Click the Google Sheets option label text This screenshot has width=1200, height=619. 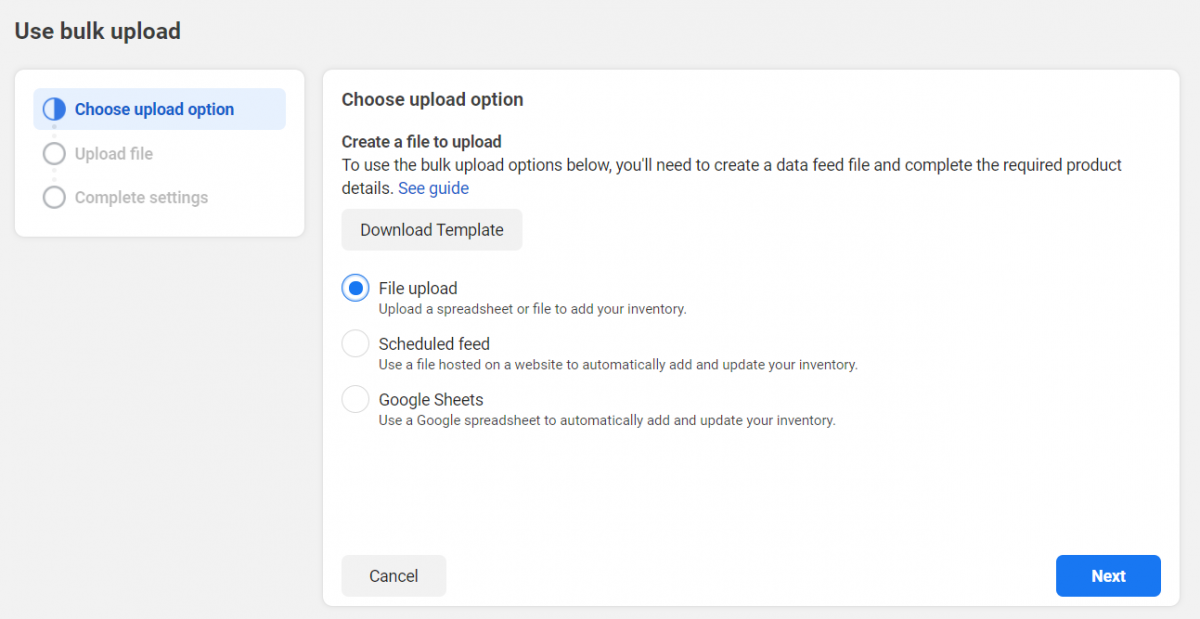[431, 400]
